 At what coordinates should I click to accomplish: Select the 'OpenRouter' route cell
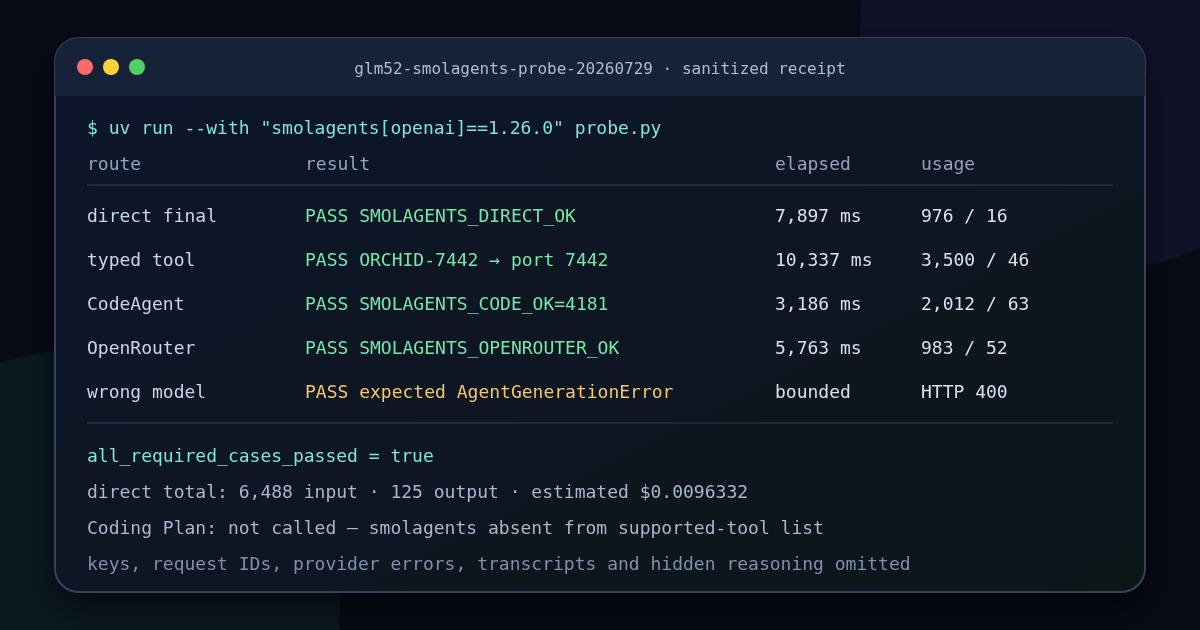click(141, 348)
